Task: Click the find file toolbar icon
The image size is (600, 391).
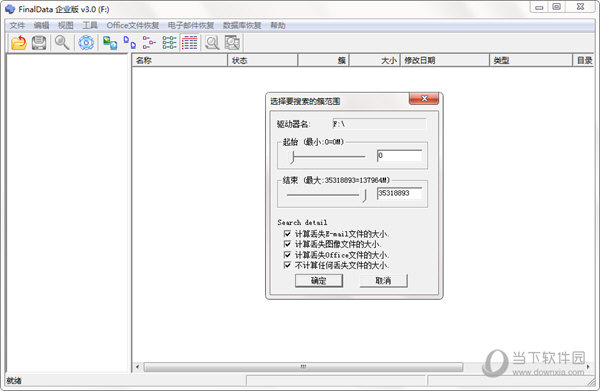Action: tap(212, 43)
